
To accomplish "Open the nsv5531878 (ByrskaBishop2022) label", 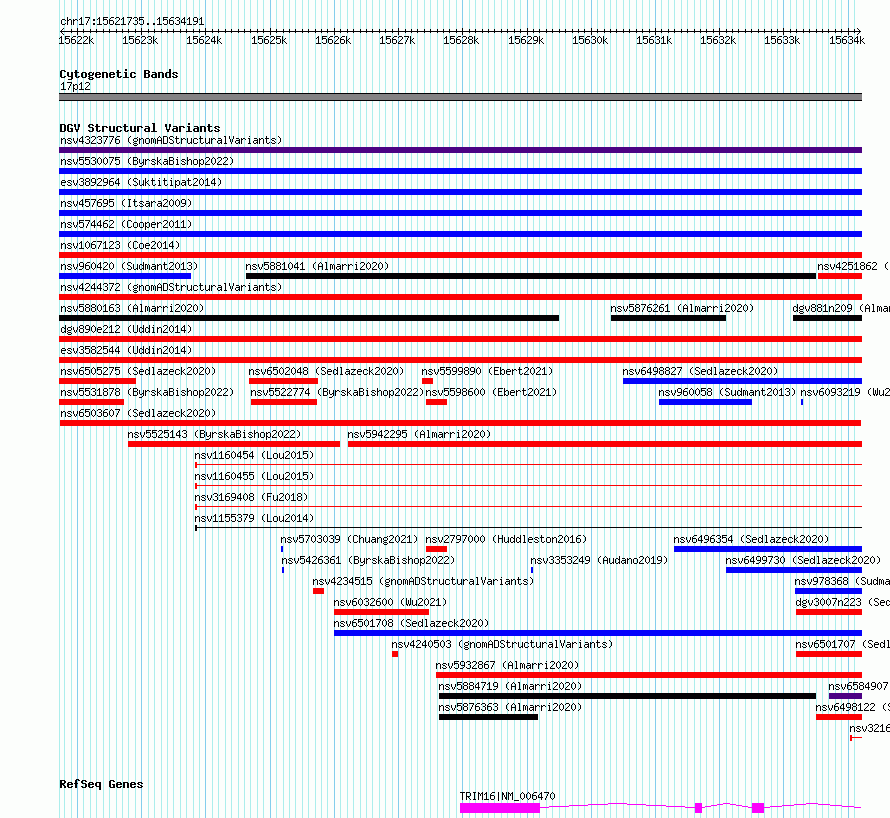I will coord(147,392).
